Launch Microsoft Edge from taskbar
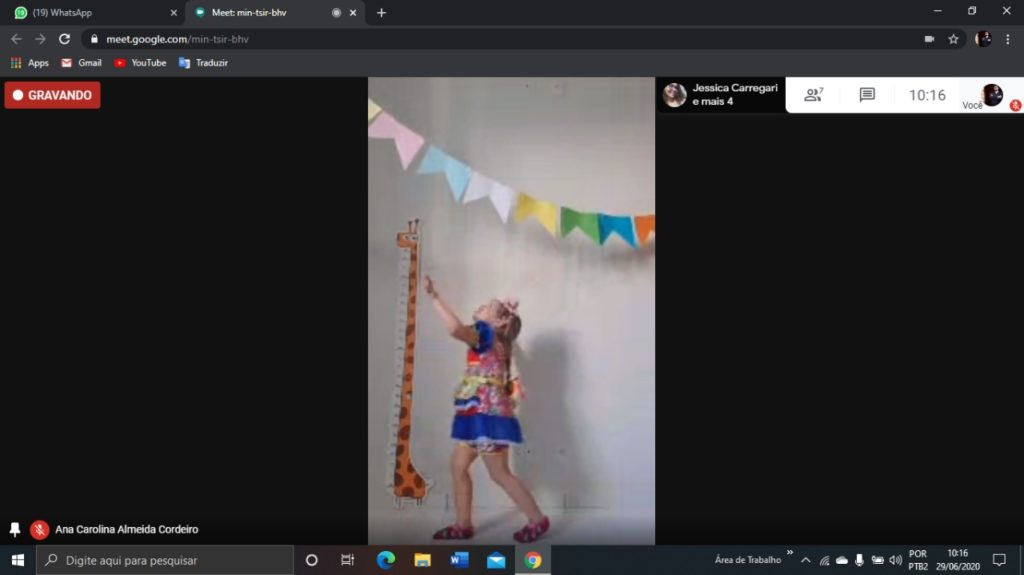Viewport: 1024px width, 575px height. coord(385,560)
